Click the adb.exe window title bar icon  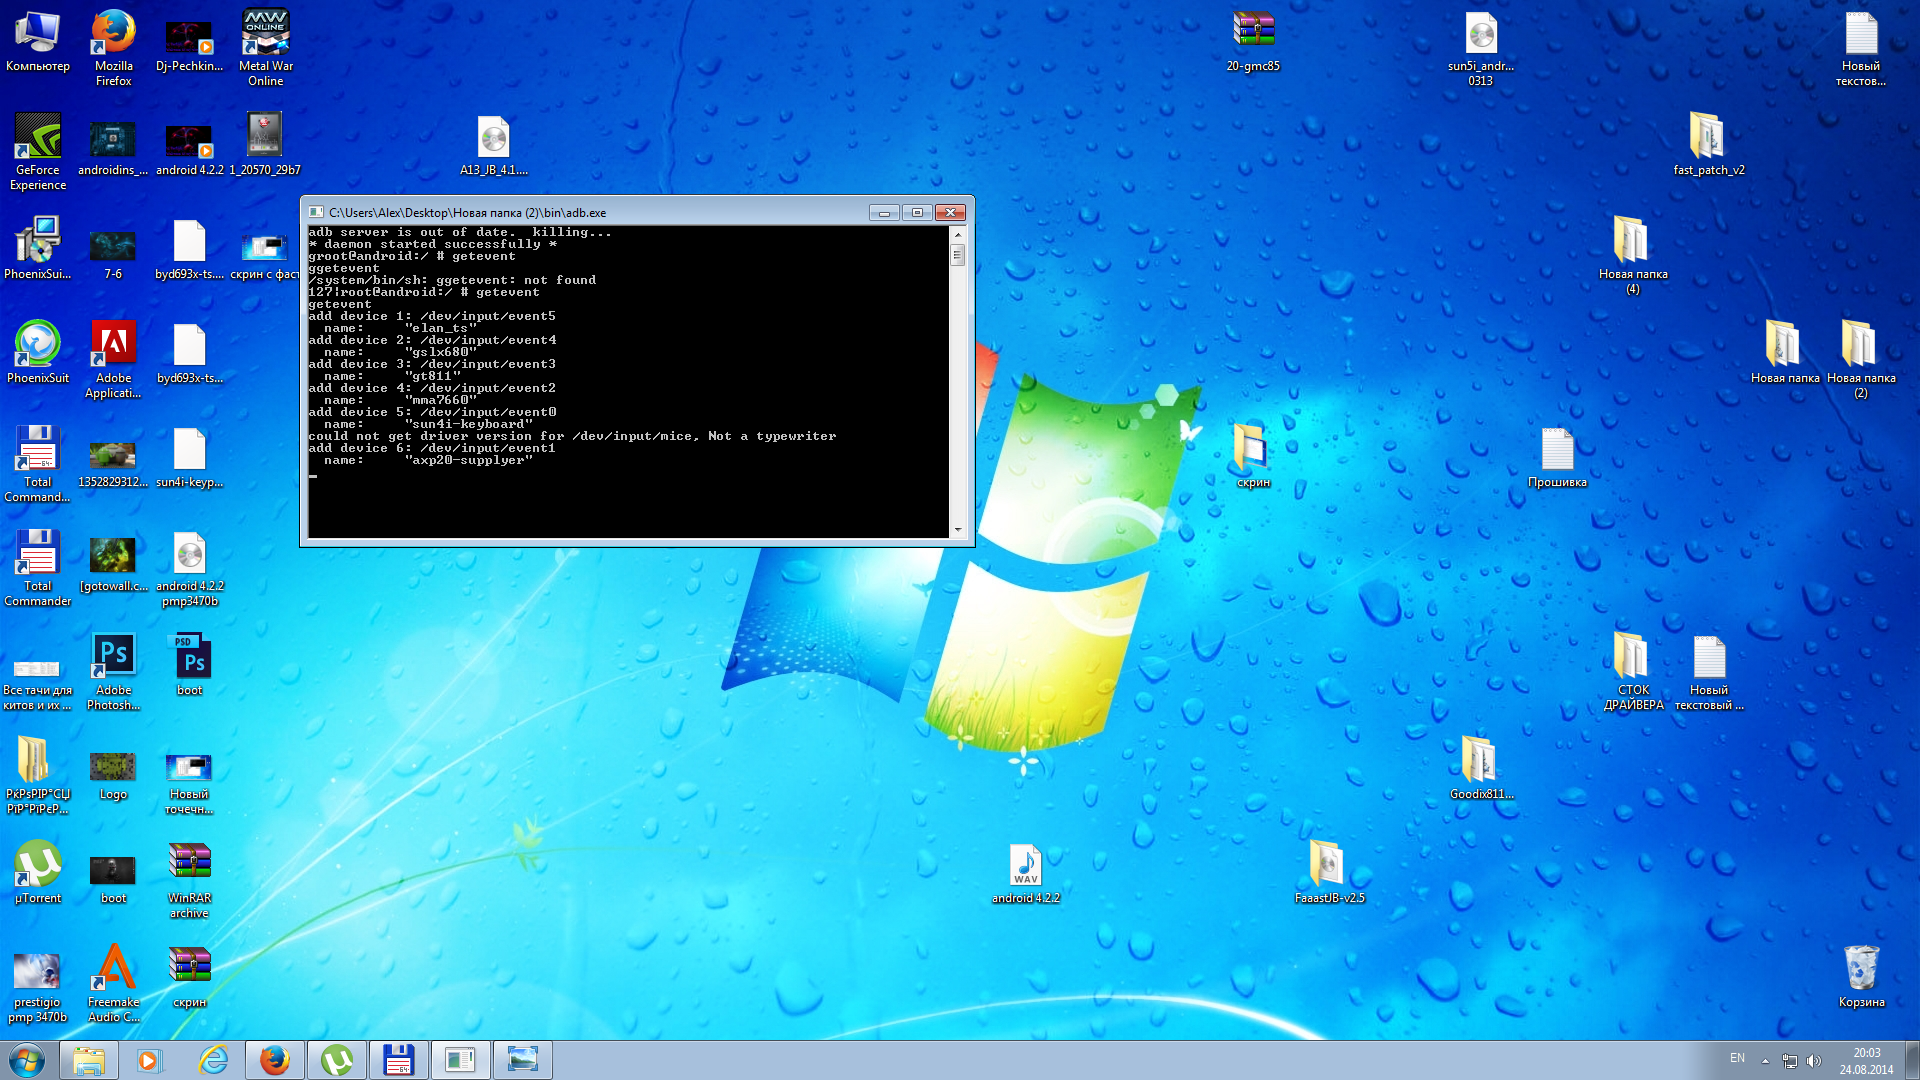point(316,212)
